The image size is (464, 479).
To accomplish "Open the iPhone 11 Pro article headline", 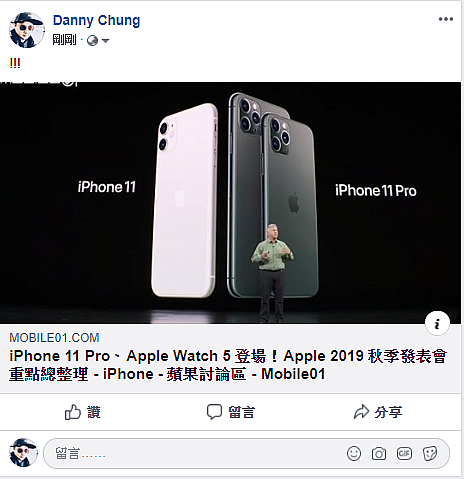I will 228,365.
